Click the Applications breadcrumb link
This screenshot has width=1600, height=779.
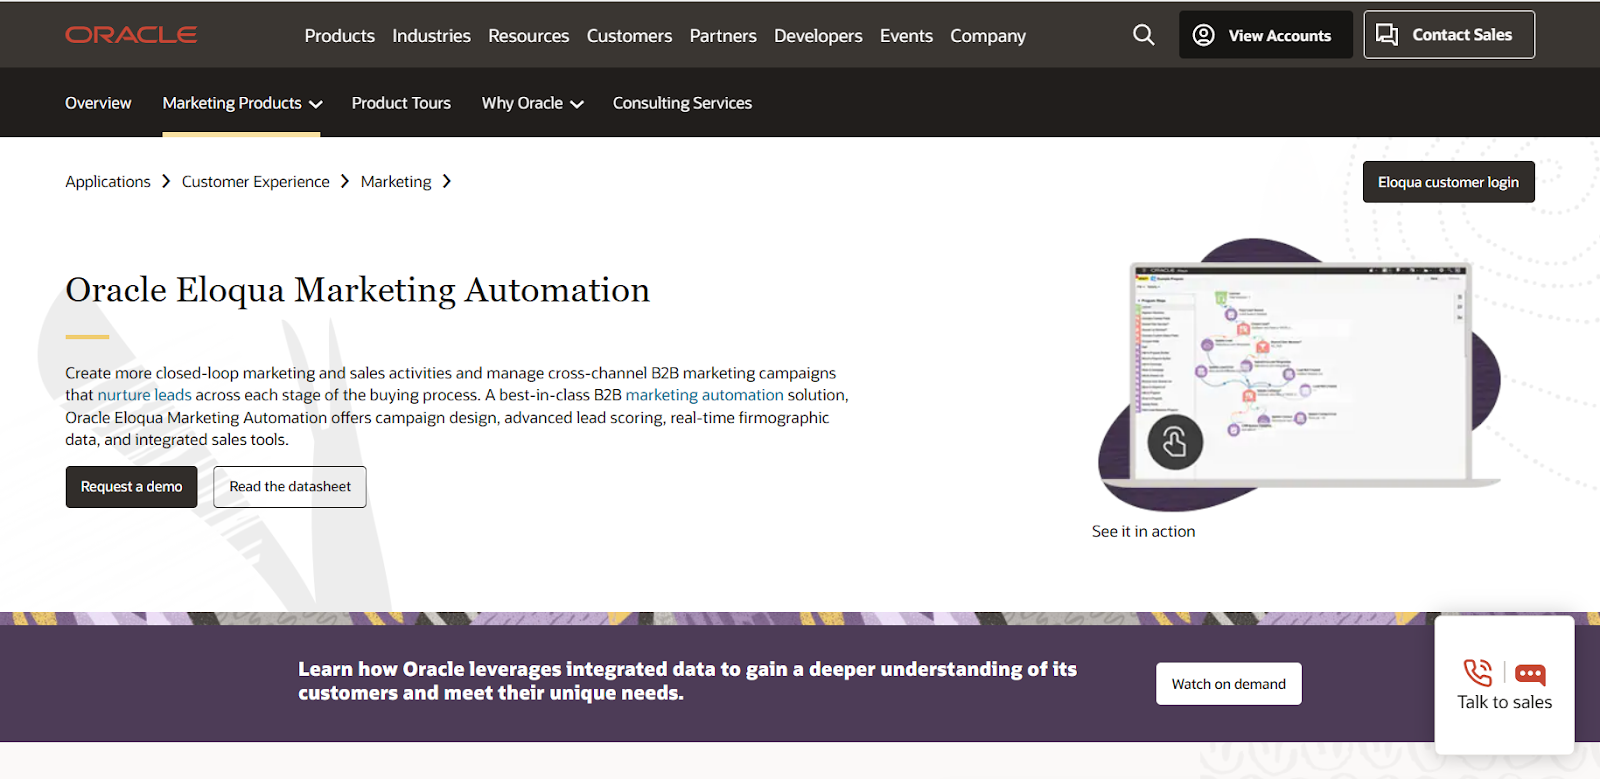coord(108,182)
